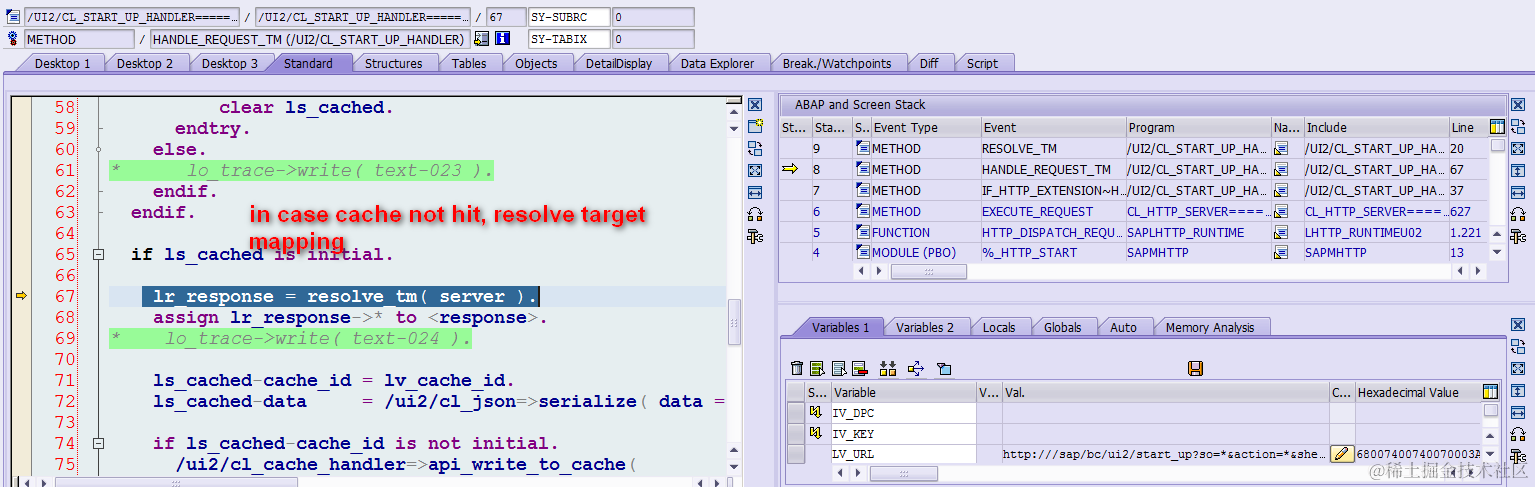Click blue arrows icon in Variables toolbar
Viewport: 1535px width, 487px height.
[915, 369]
